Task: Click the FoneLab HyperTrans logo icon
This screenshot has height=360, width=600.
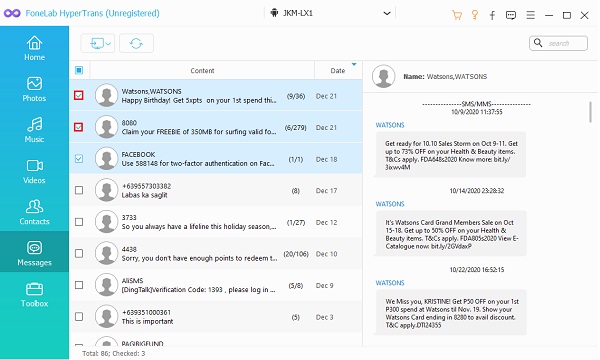Action: 12,13
